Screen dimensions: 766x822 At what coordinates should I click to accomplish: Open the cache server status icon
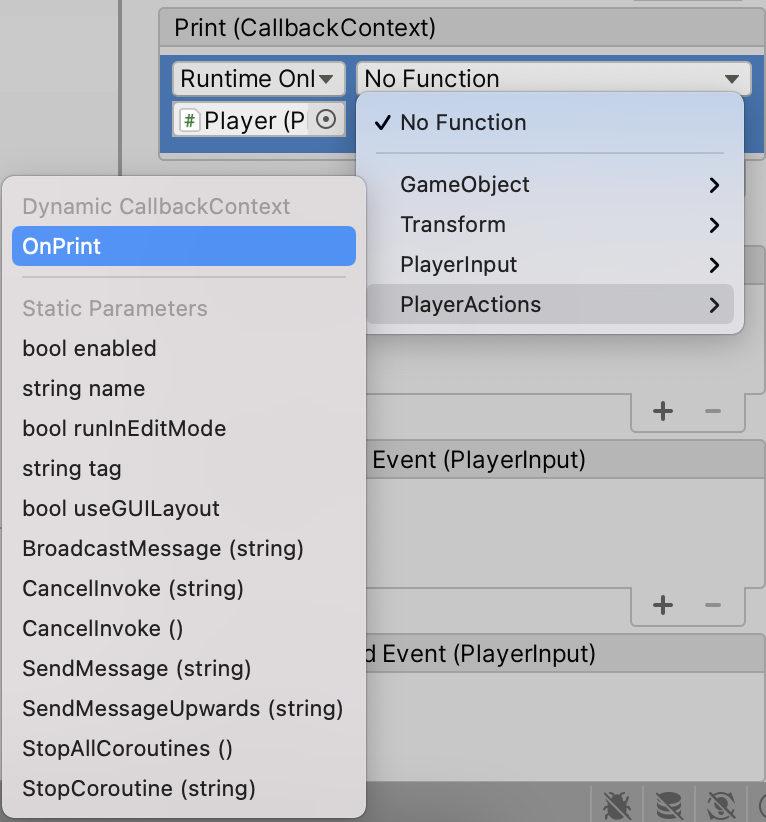(x=668, y=805)
